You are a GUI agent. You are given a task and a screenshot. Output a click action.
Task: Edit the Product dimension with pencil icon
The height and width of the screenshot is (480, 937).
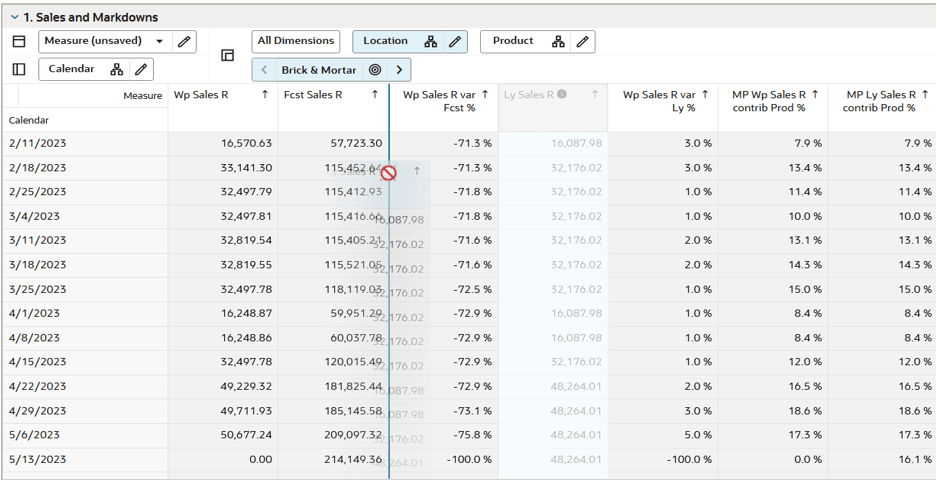583,41
